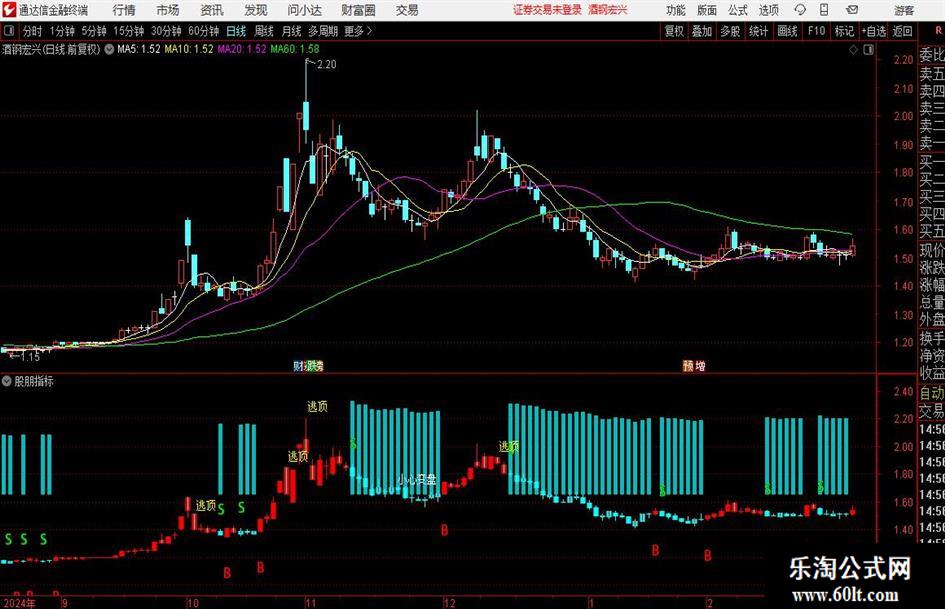This screenshot has height=609, width=945.
Task: Toggle the right info panel icon
Action: (x=868, y=50)
